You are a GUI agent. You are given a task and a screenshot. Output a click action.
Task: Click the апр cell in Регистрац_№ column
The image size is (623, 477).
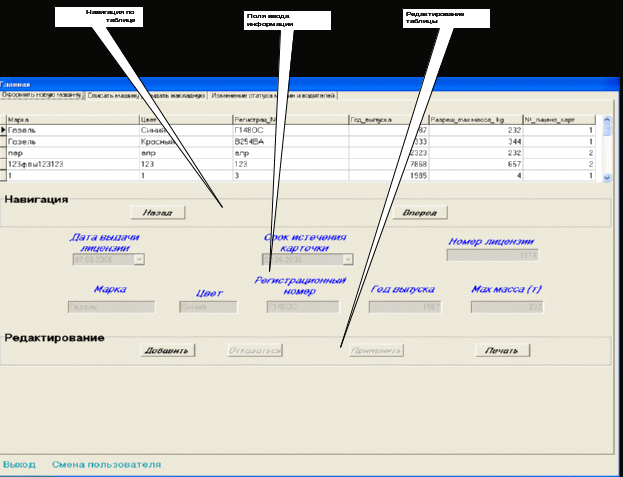pyautogui.click(x=290, y=153)
